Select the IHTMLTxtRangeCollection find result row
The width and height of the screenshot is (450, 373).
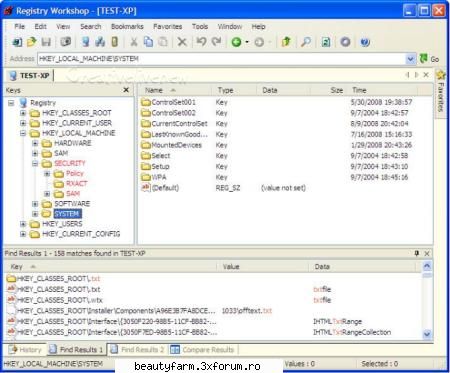(x=213, y=332)
